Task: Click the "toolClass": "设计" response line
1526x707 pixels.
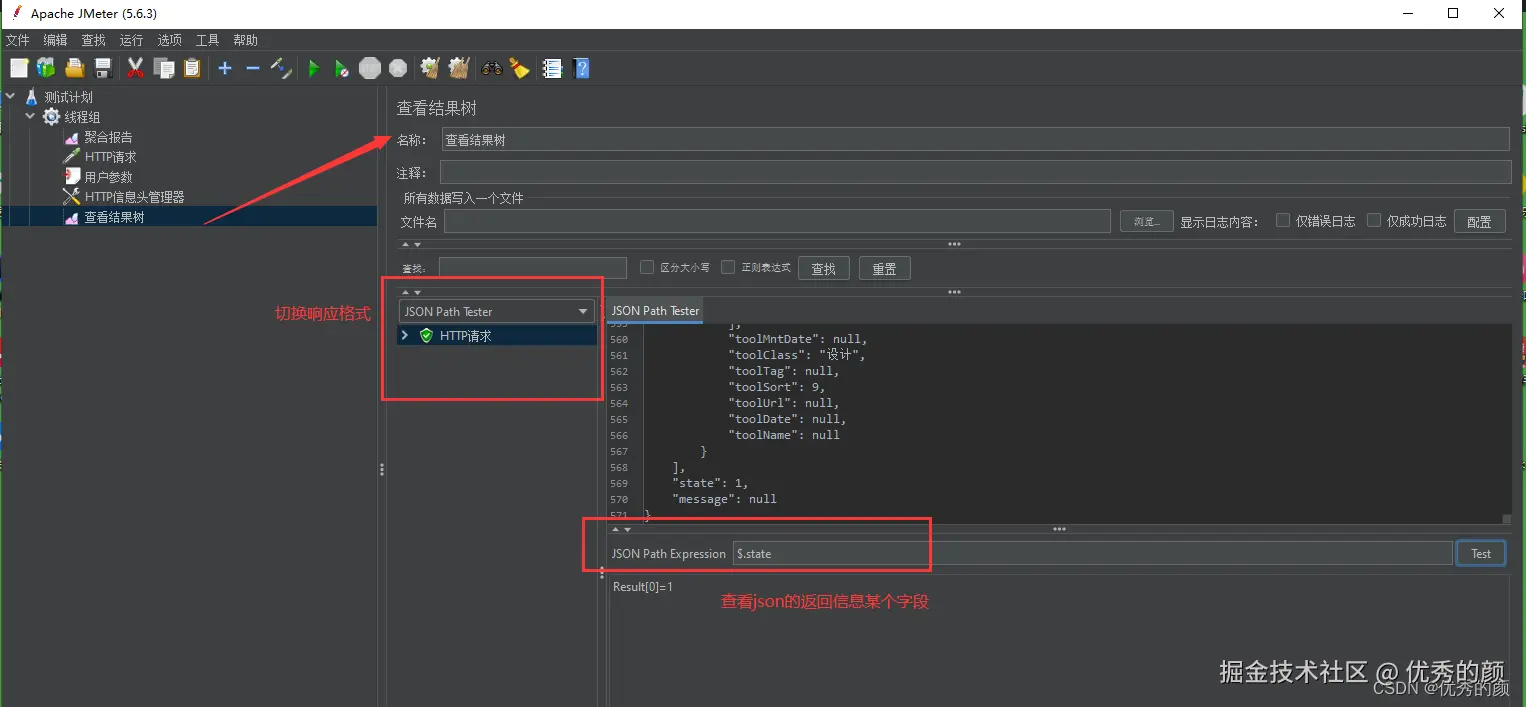Action: point(797,355)
